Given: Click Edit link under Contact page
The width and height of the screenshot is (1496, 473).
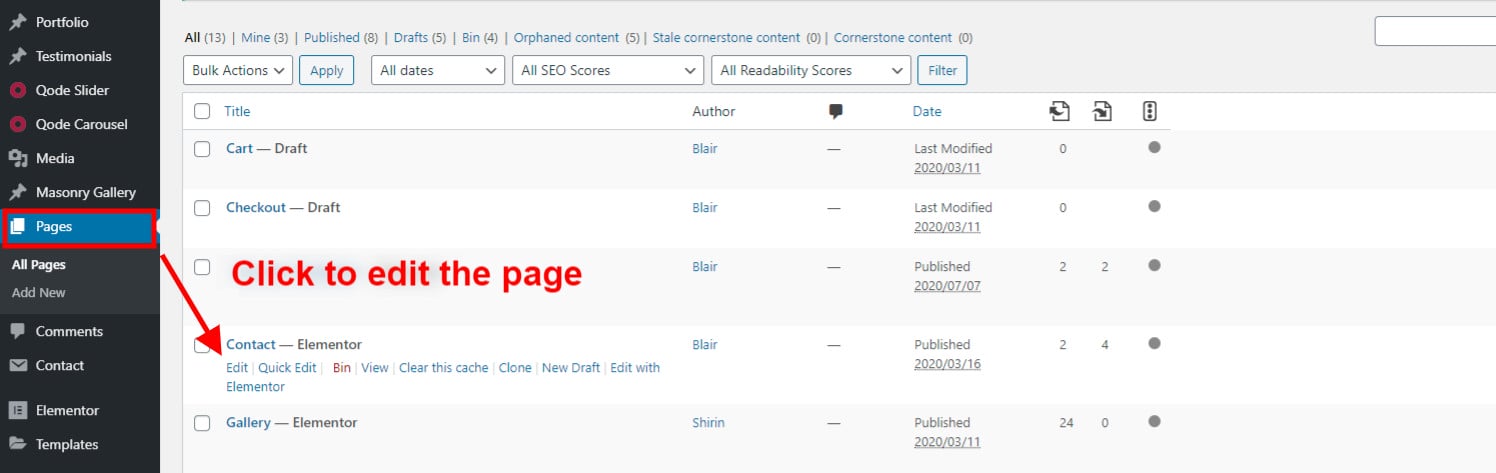Looking at the screenshot, I should pyautogui.click(x=237, y=368).
